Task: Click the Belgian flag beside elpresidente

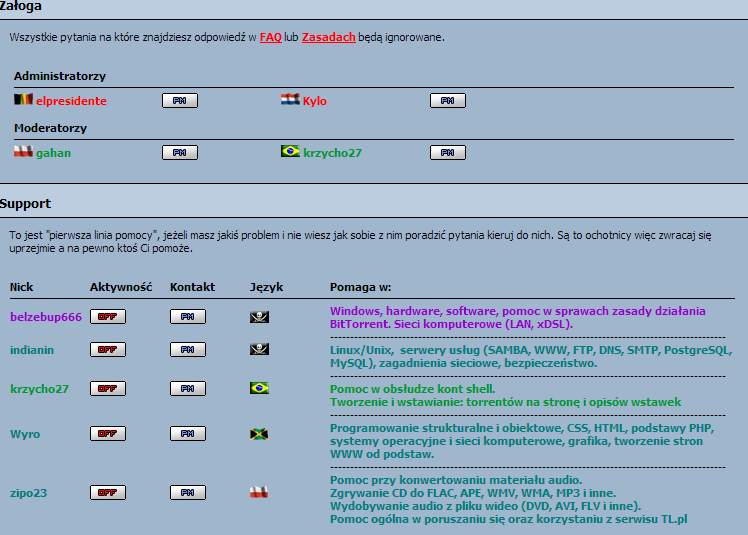Action: 23,99
